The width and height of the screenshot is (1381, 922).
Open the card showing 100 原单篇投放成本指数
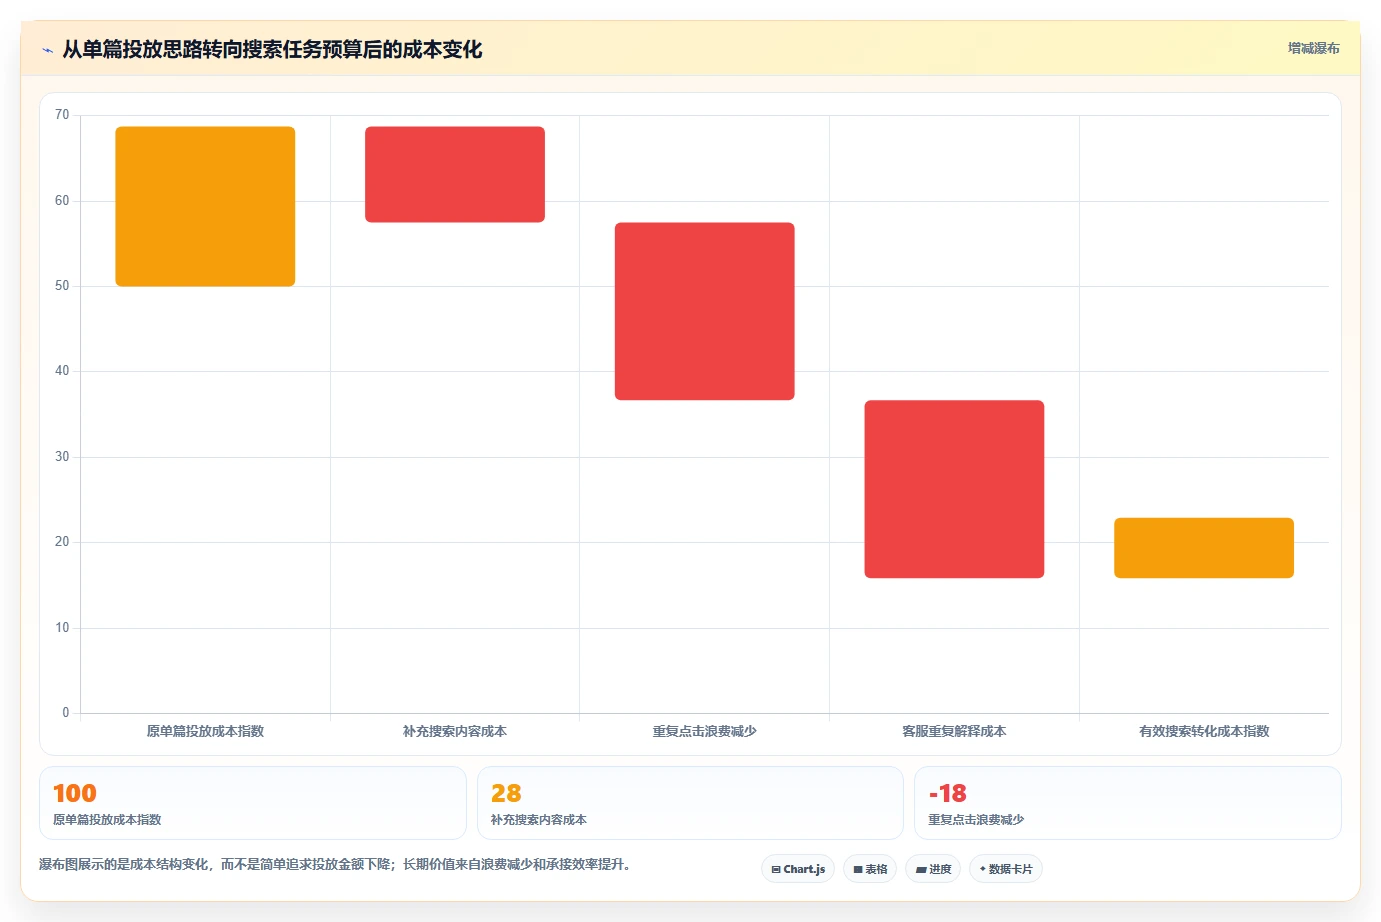point(253,803)
